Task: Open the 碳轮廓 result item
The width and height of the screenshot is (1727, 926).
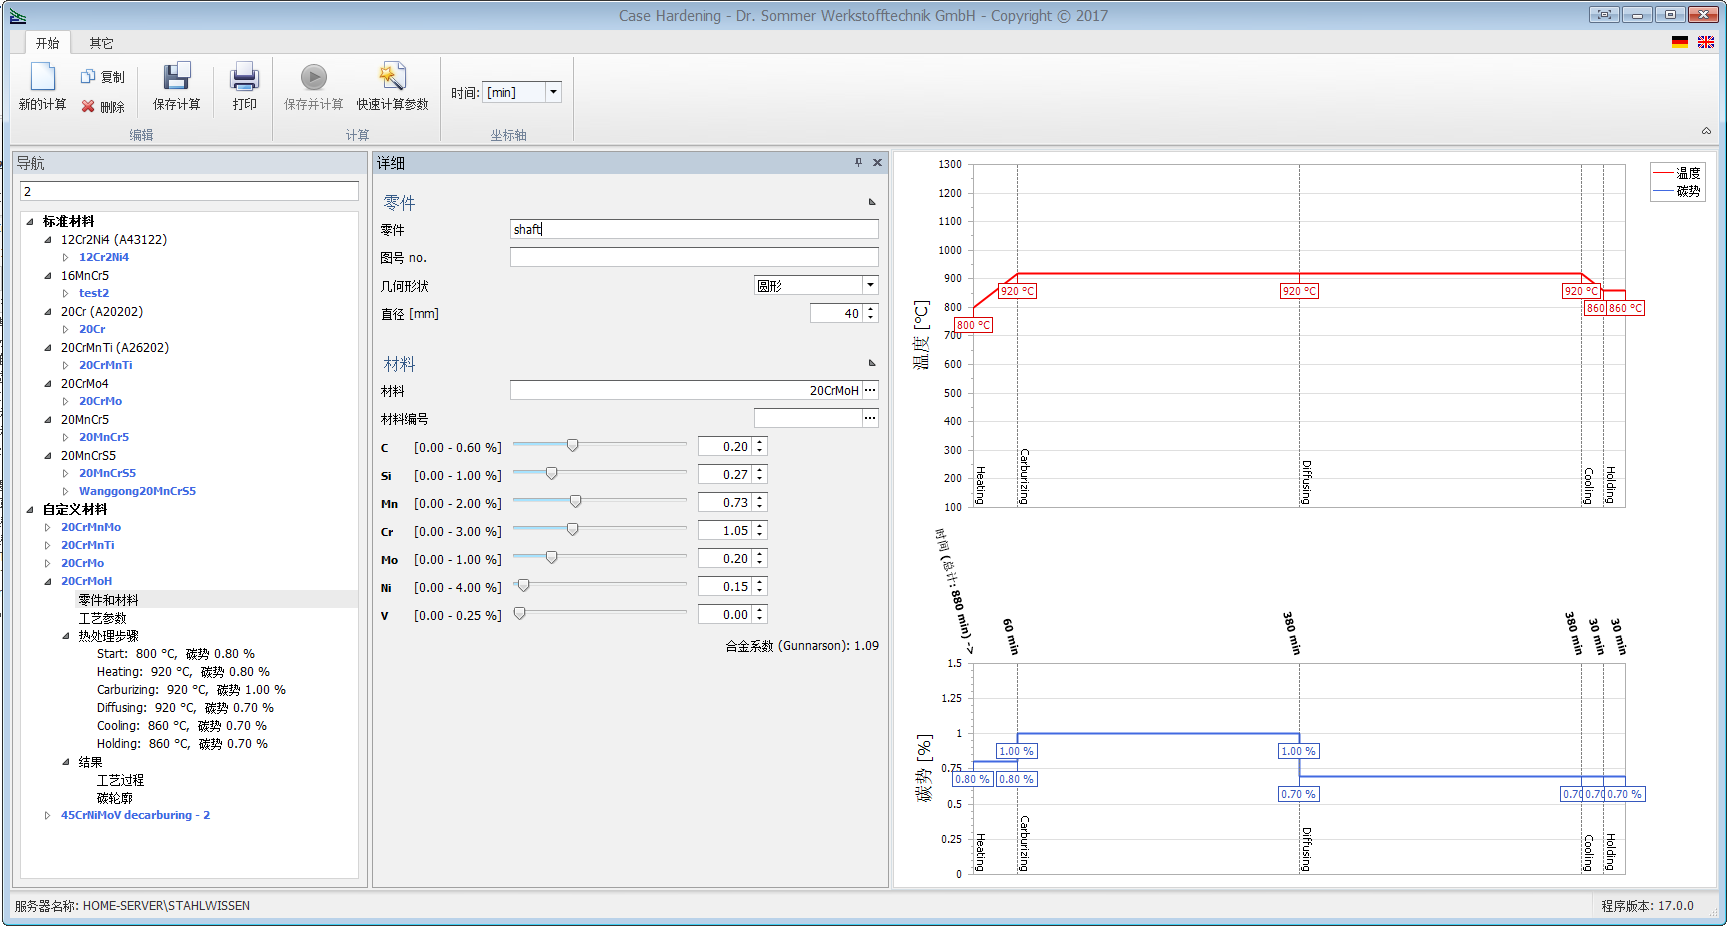Action: click(x=114, y=798)
